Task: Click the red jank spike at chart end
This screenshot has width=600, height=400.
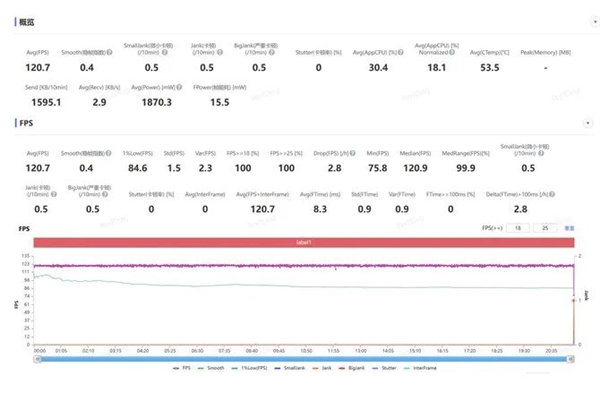Action: 571,300
